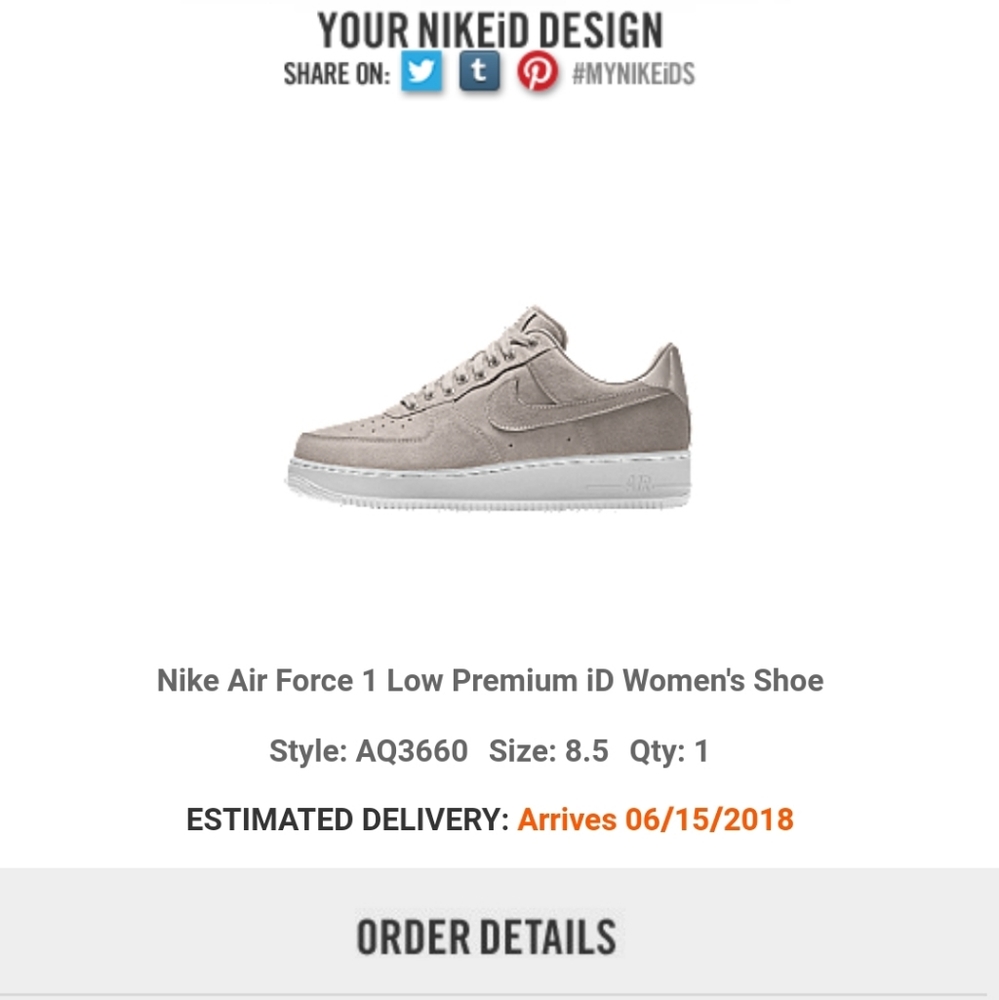Pin the design on Pinterest
This screenshot has height=1000, width=999.
tap(537, 73)
